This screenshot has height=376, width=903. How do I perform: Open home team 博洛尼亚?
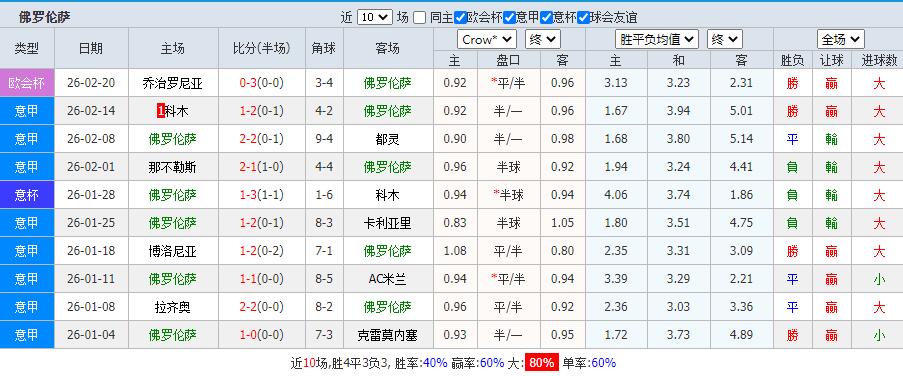coord(172,251)
